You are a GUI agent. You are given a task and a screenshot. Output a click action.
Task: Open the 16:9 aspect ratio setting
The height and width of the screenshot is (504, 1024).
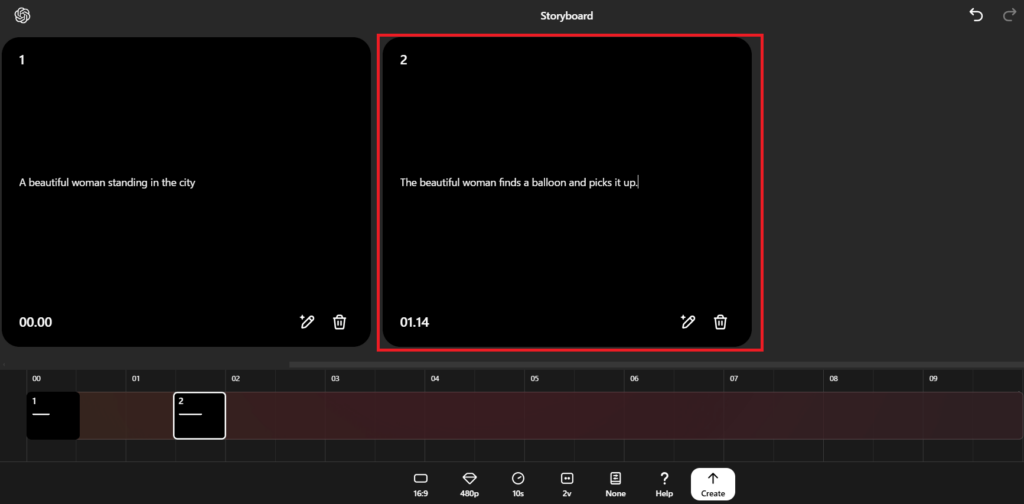421,484
